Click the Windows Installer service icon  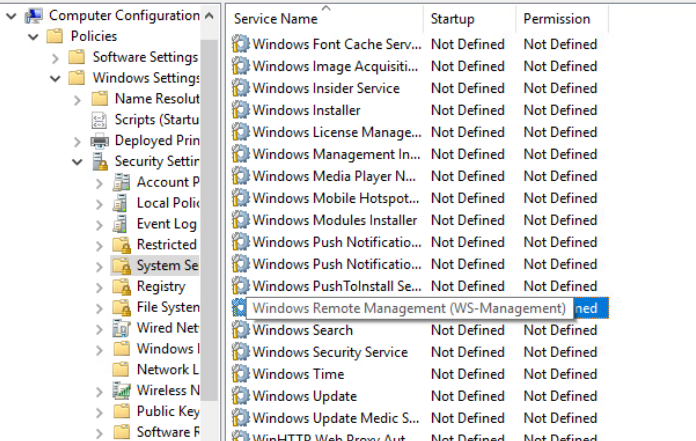[x=241, y=110]
